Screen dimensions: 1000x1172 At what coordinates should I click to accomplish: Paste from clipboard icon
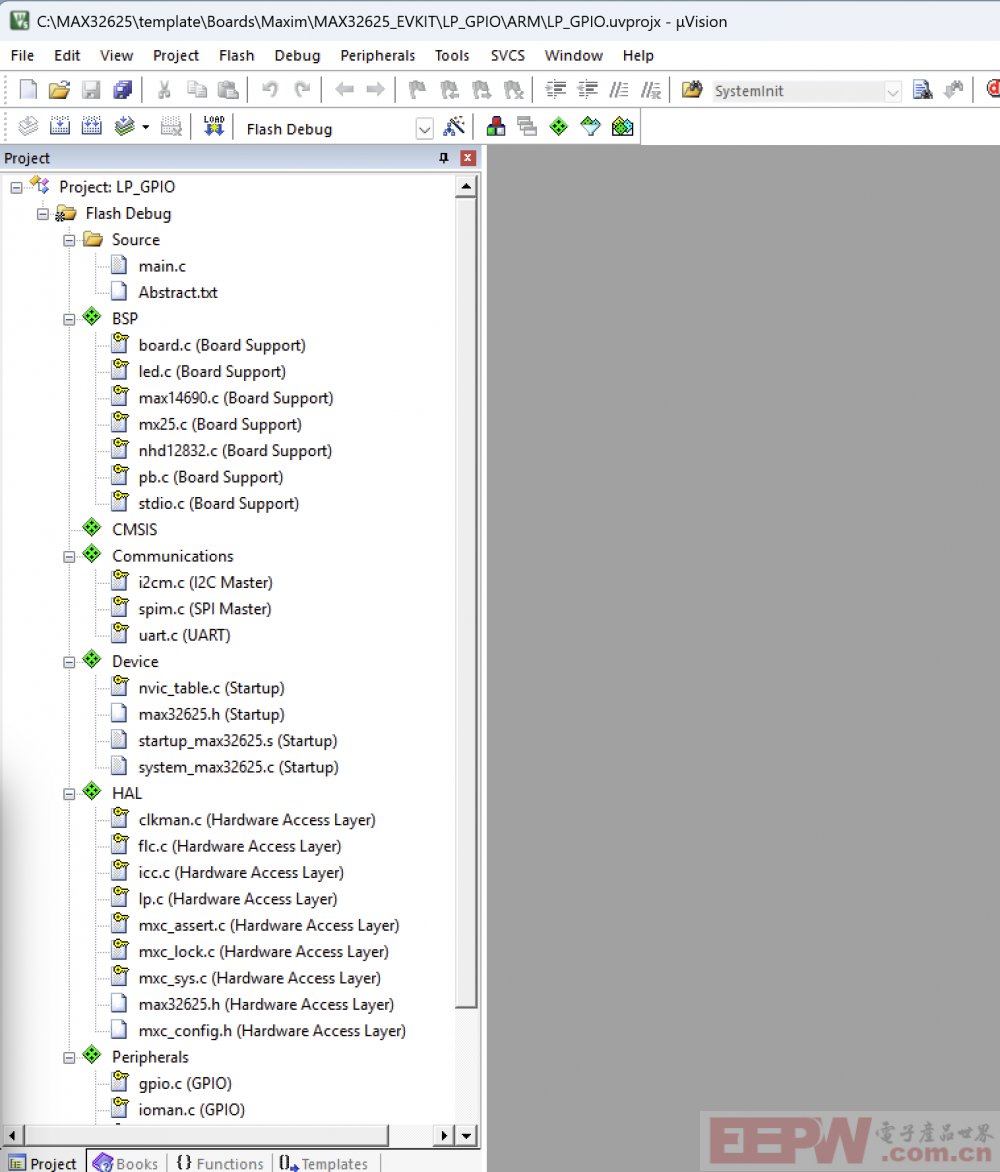pyautogui.click(x=228, y=90)
